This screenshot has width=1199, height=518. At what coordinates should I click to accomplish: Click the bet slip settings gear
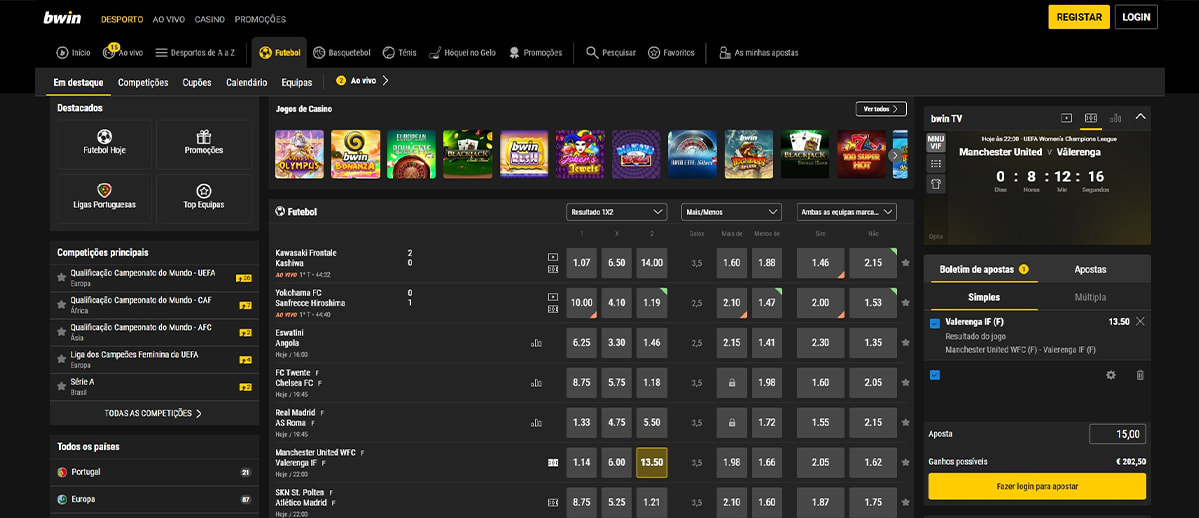pos(1110,375)
